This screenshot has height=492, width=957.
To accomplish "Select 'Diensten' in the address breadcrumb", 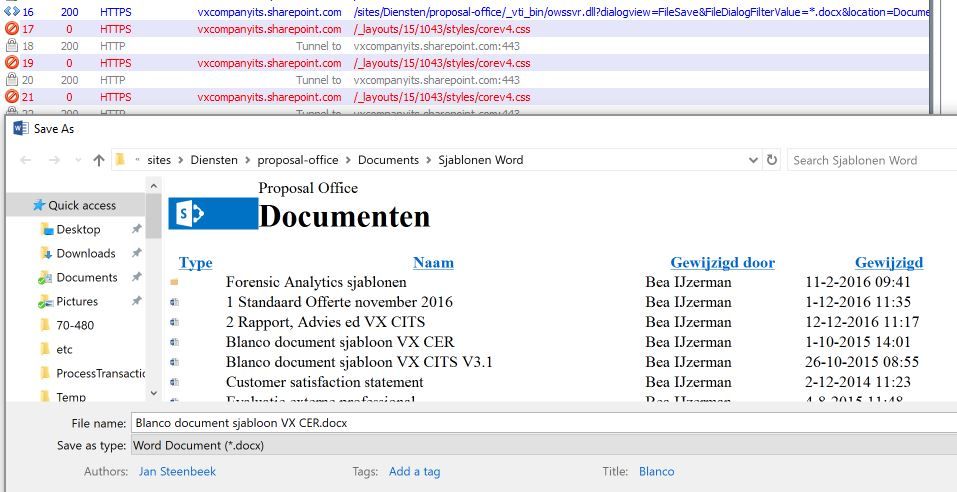I will (214, 160).
